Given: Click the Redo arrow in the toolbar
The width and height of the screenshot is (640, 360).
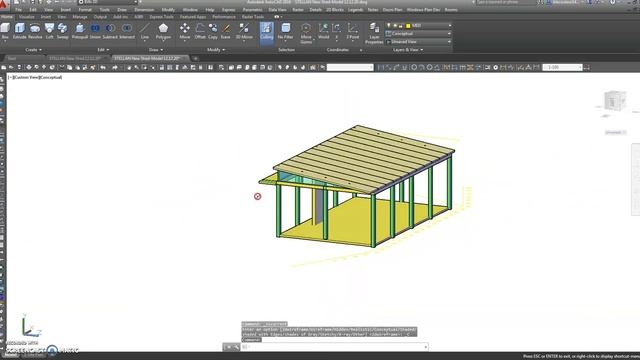Looking at the screenshot, I should click(x=115, y=67).
